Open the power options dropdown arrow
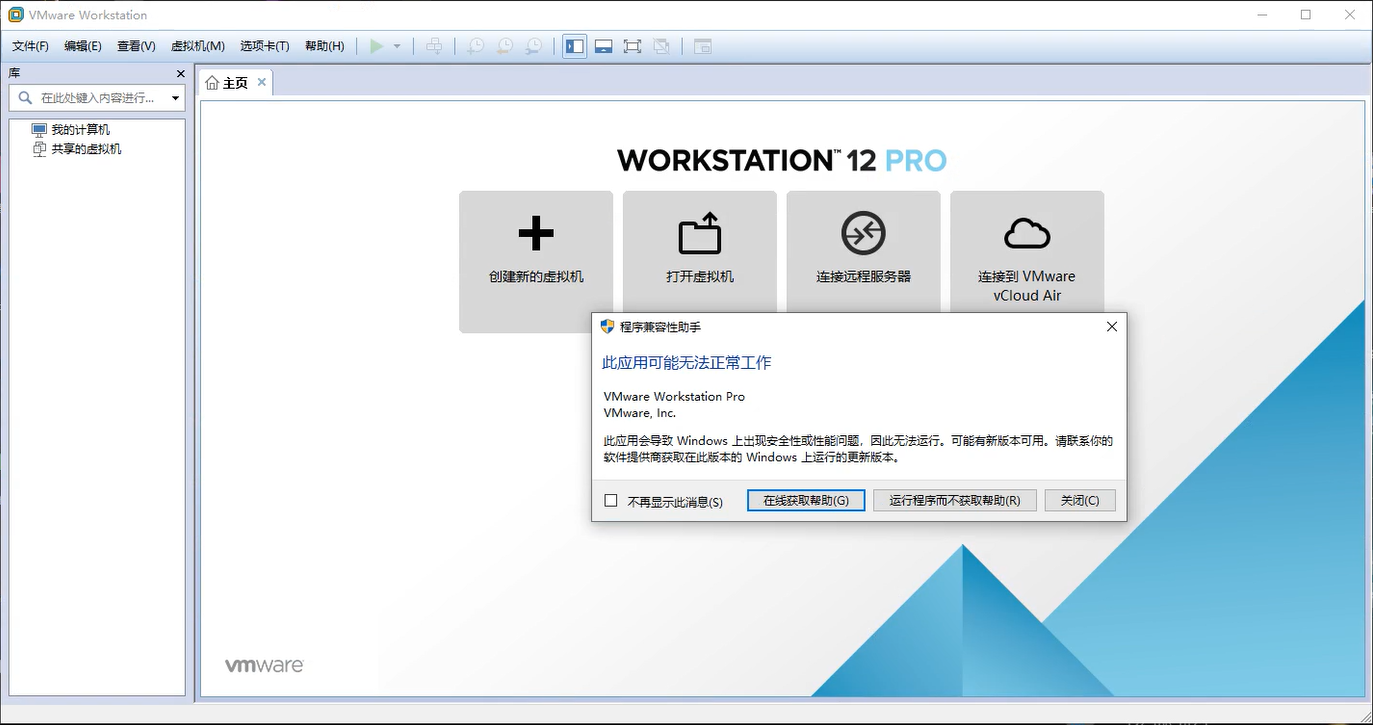The width and height of the screenshot is (1373, 725). [397, 46]
